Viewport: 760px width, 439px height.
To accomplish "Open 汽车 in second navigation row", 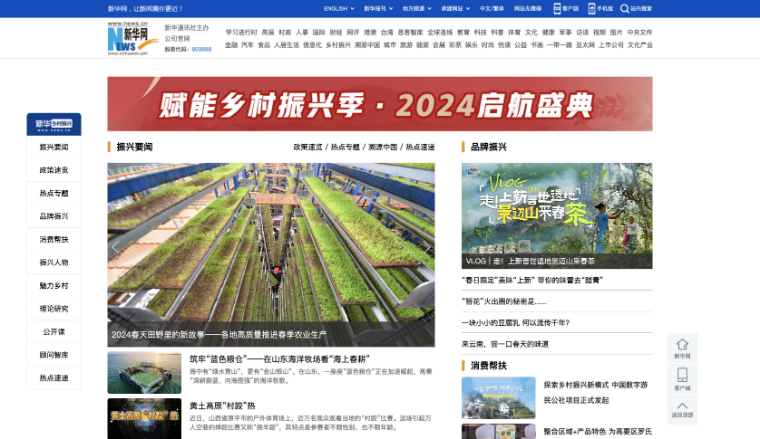I will [248, 45].
